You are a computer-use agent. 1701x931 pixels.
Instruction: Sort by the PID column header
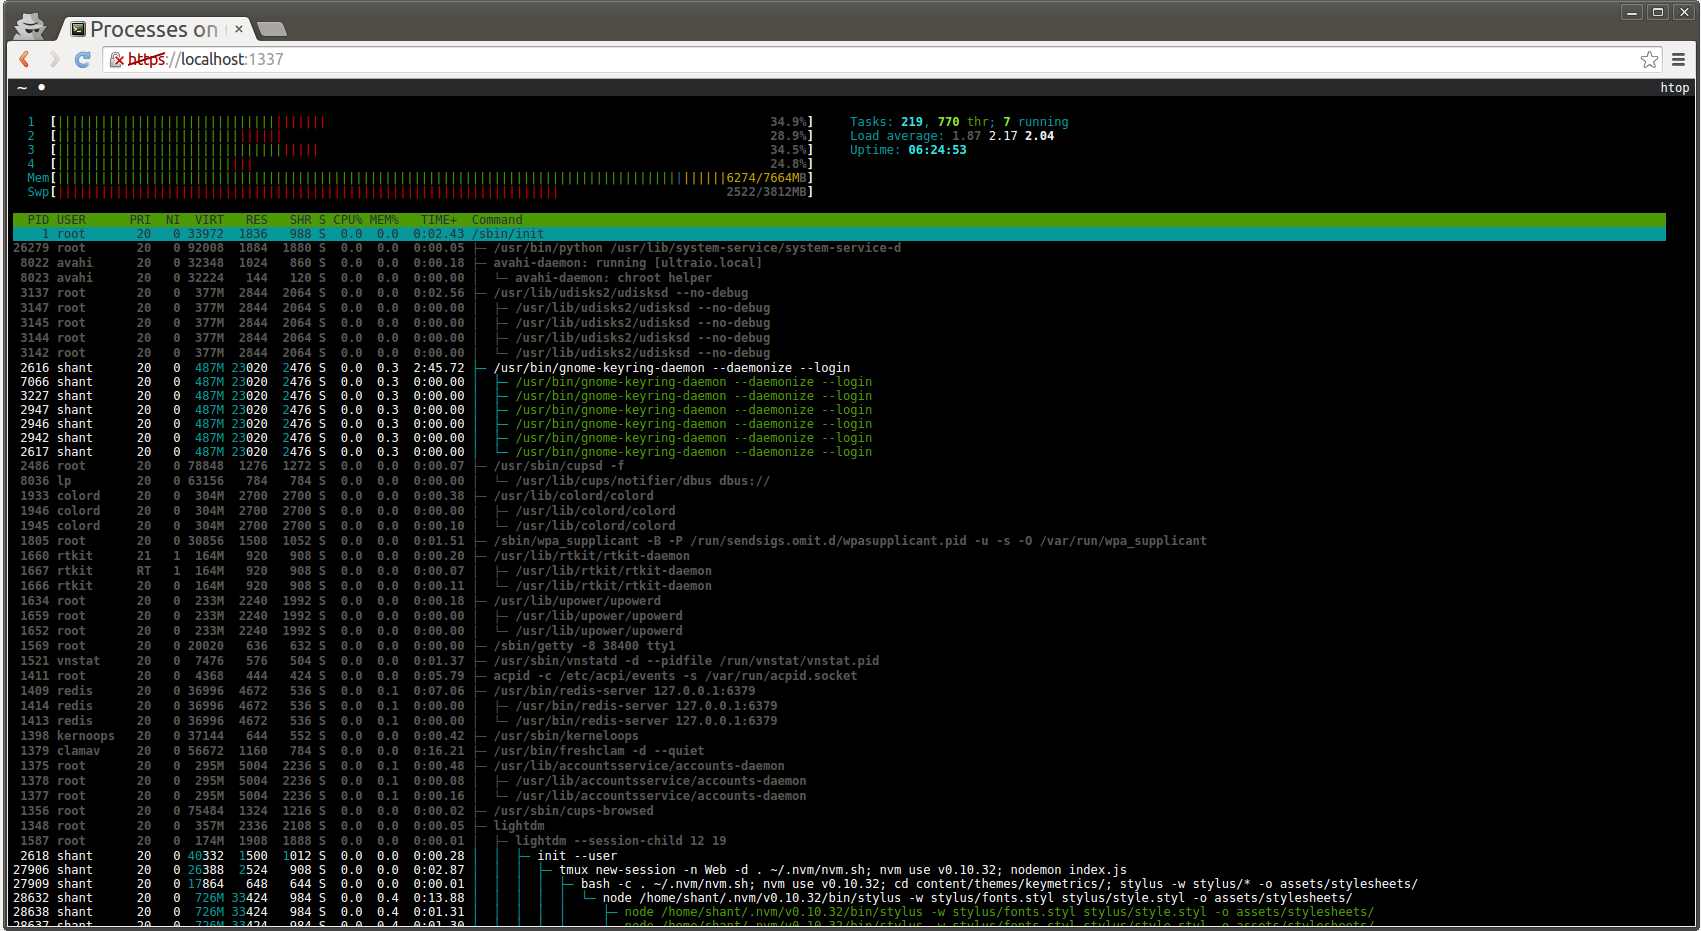click(38, 220)
